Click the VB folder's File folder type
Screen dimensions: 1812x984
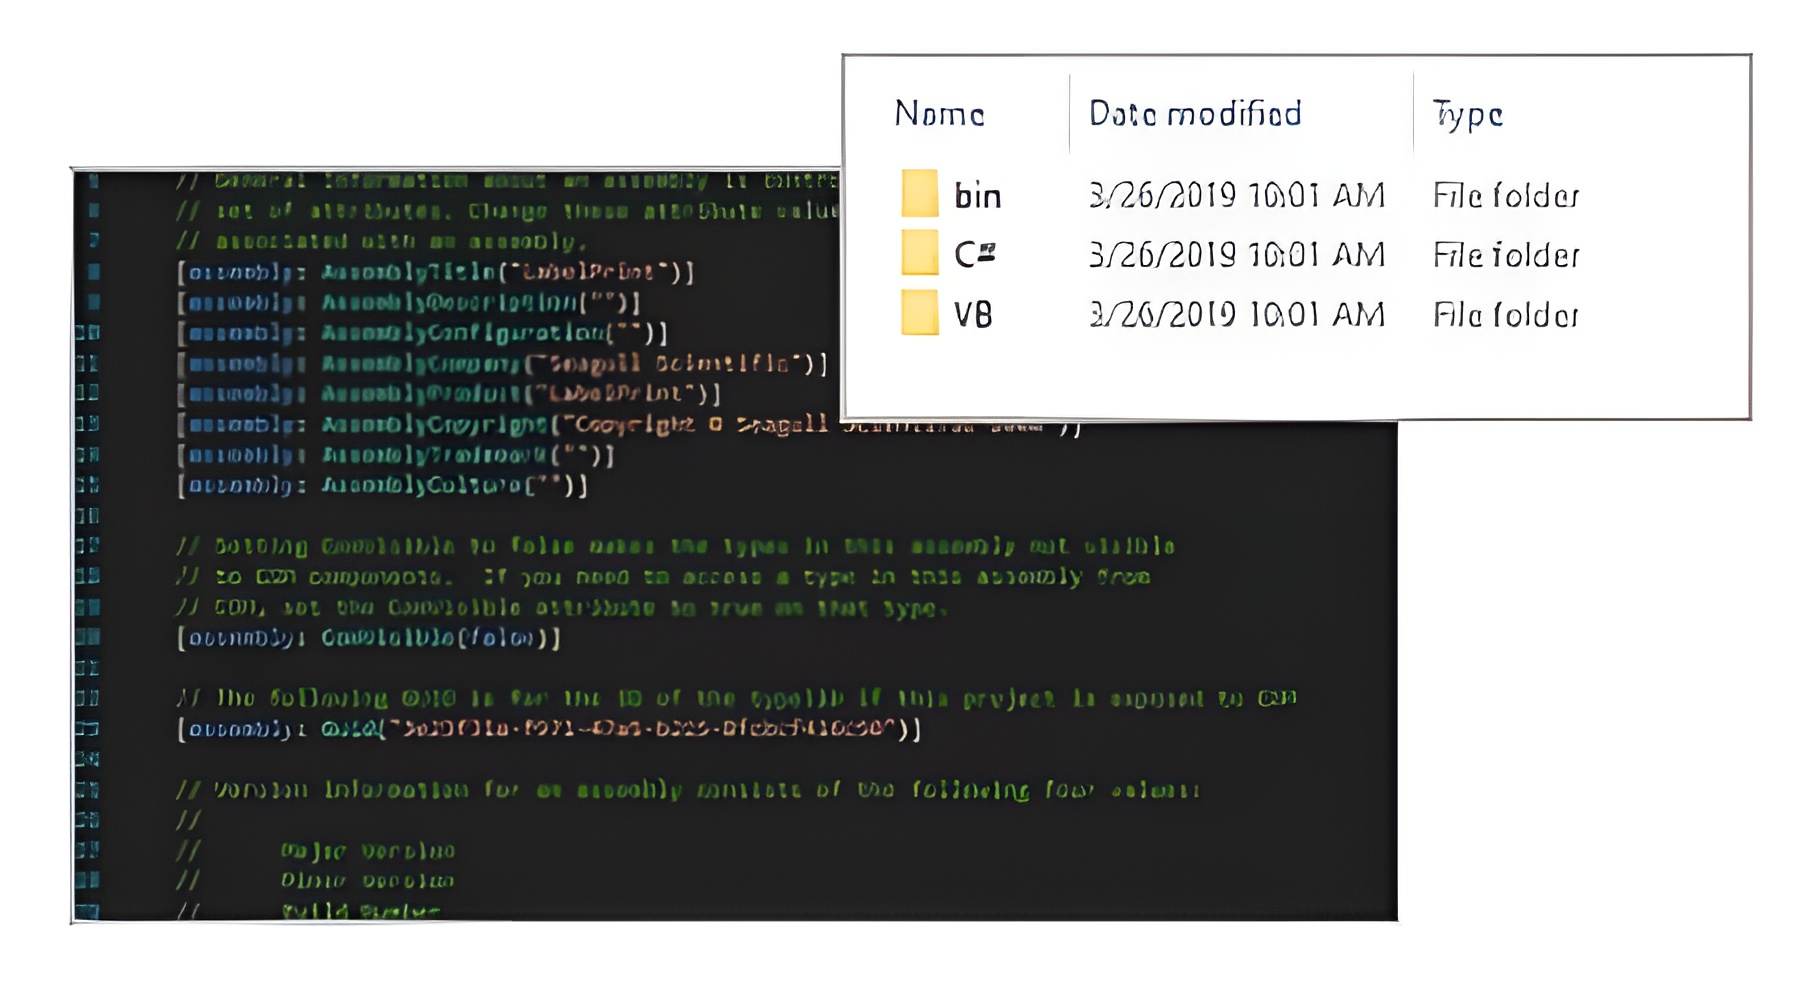[1505, 316]
